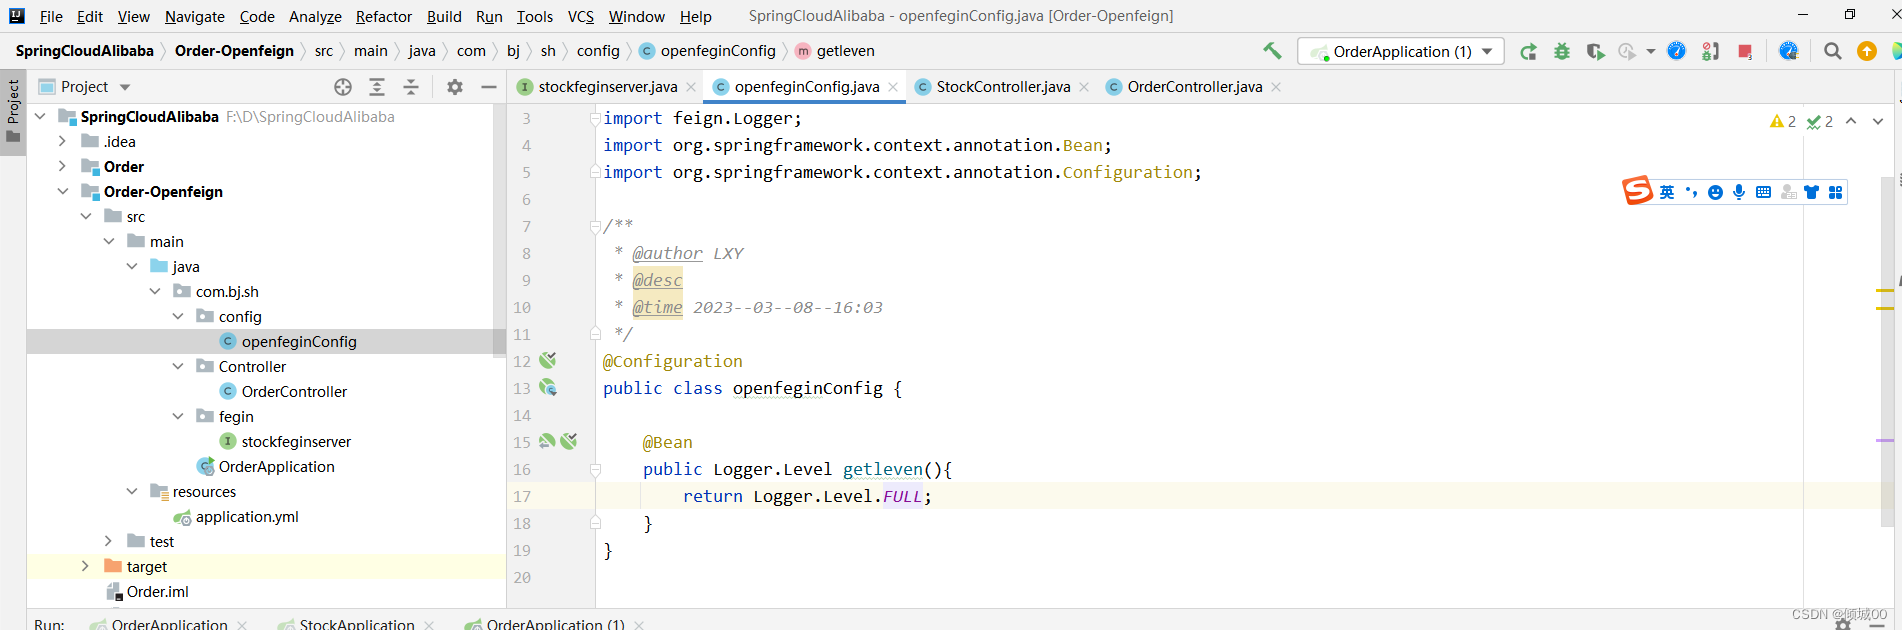Viewport: 1902px width, 630px height.
Task: Go to next highlighted error arrow
Action: [1878, 121]
